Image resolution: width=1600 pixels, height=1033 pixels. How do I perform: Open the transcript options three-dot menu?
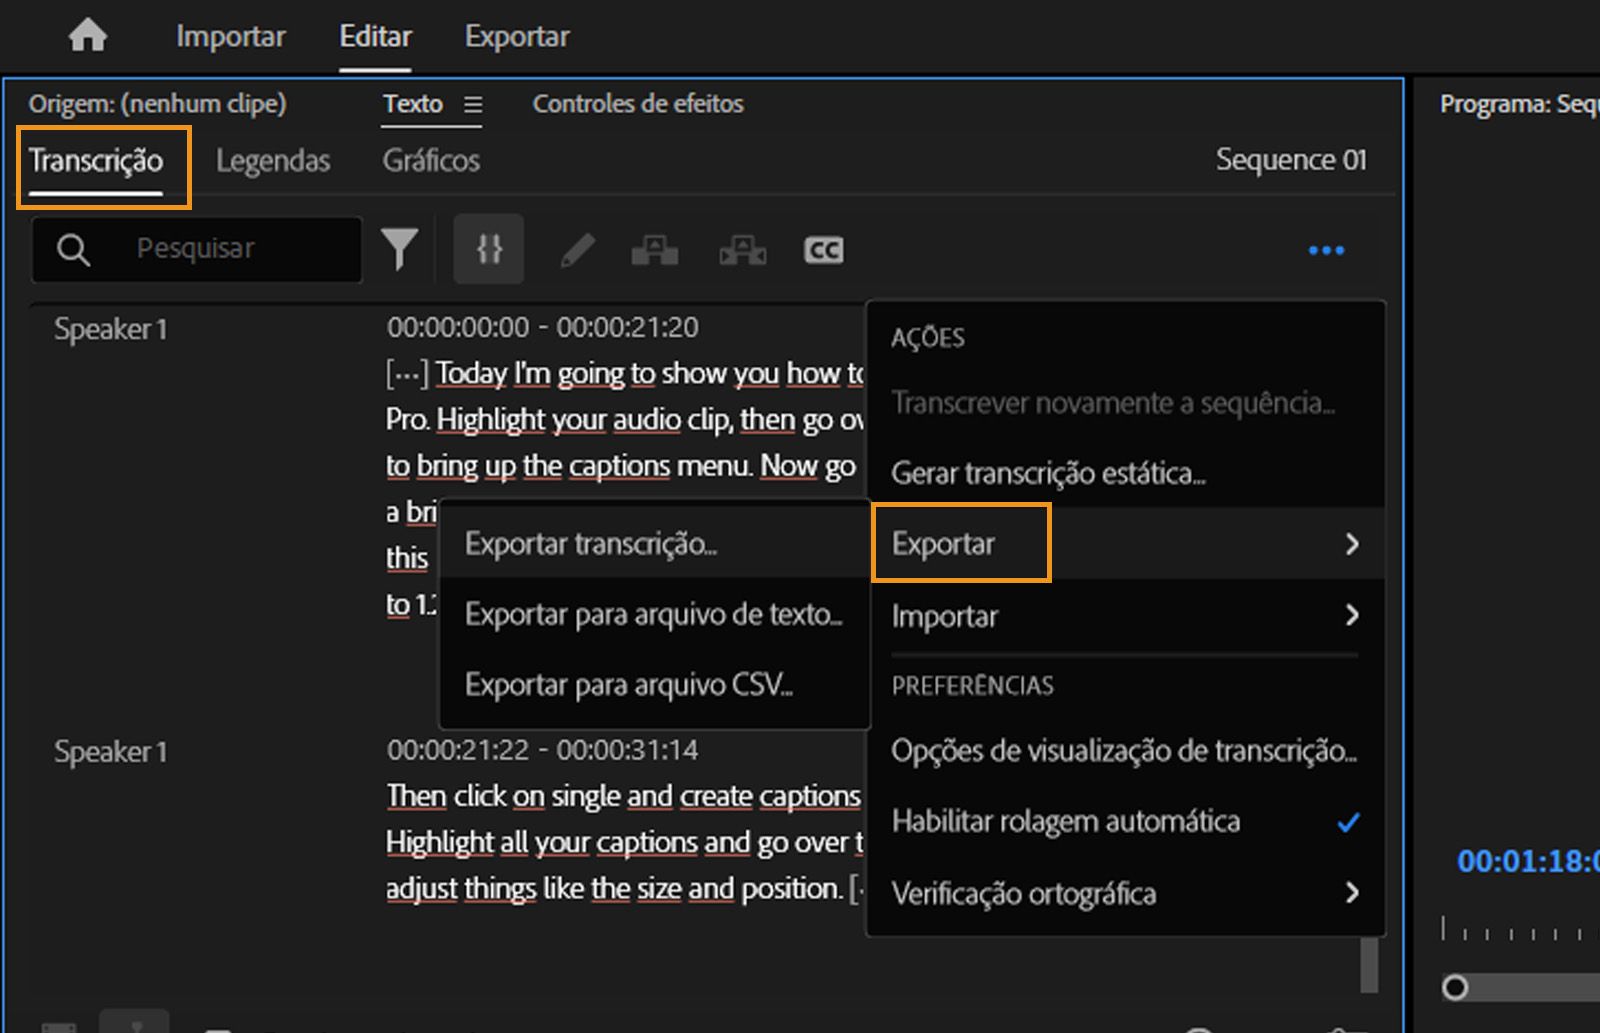pos(1325,250)
